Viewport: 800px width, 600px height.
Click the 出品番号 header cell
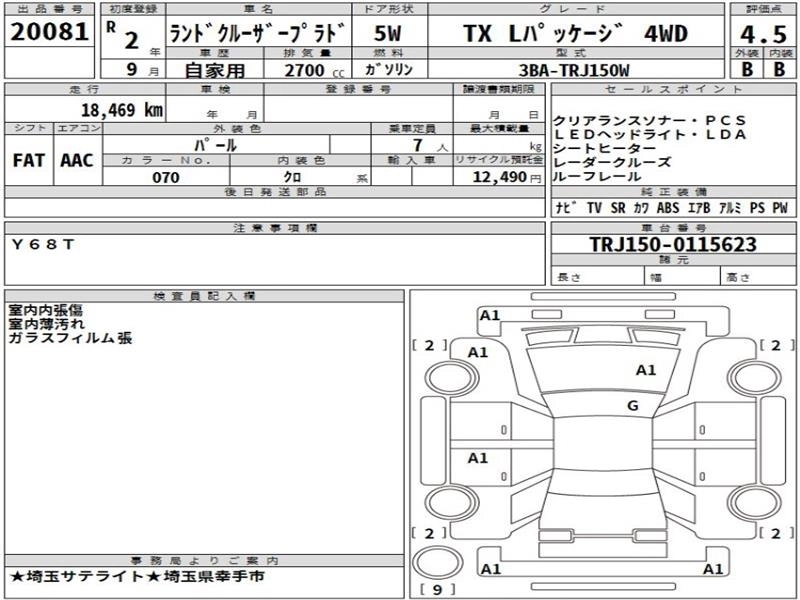pos(49,9)
